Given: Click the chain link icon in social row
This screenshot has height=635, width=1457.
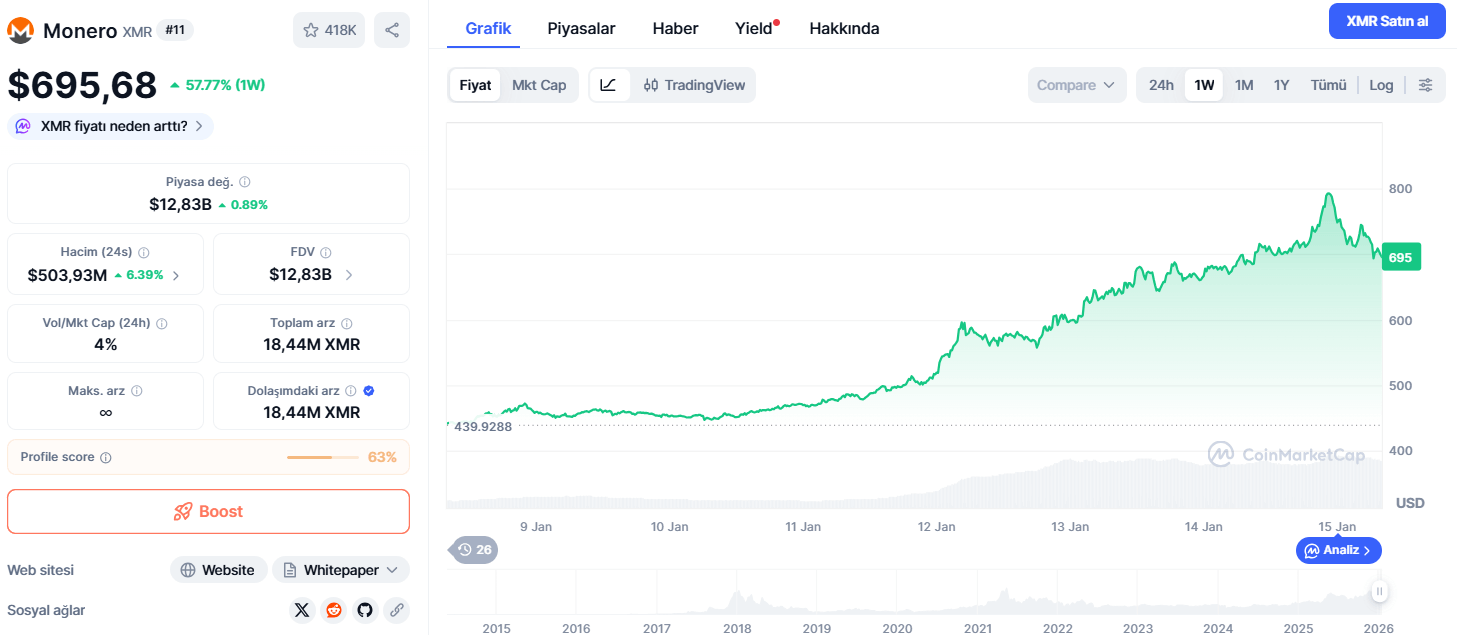Looking at the screenshot, I should [397, 610].
